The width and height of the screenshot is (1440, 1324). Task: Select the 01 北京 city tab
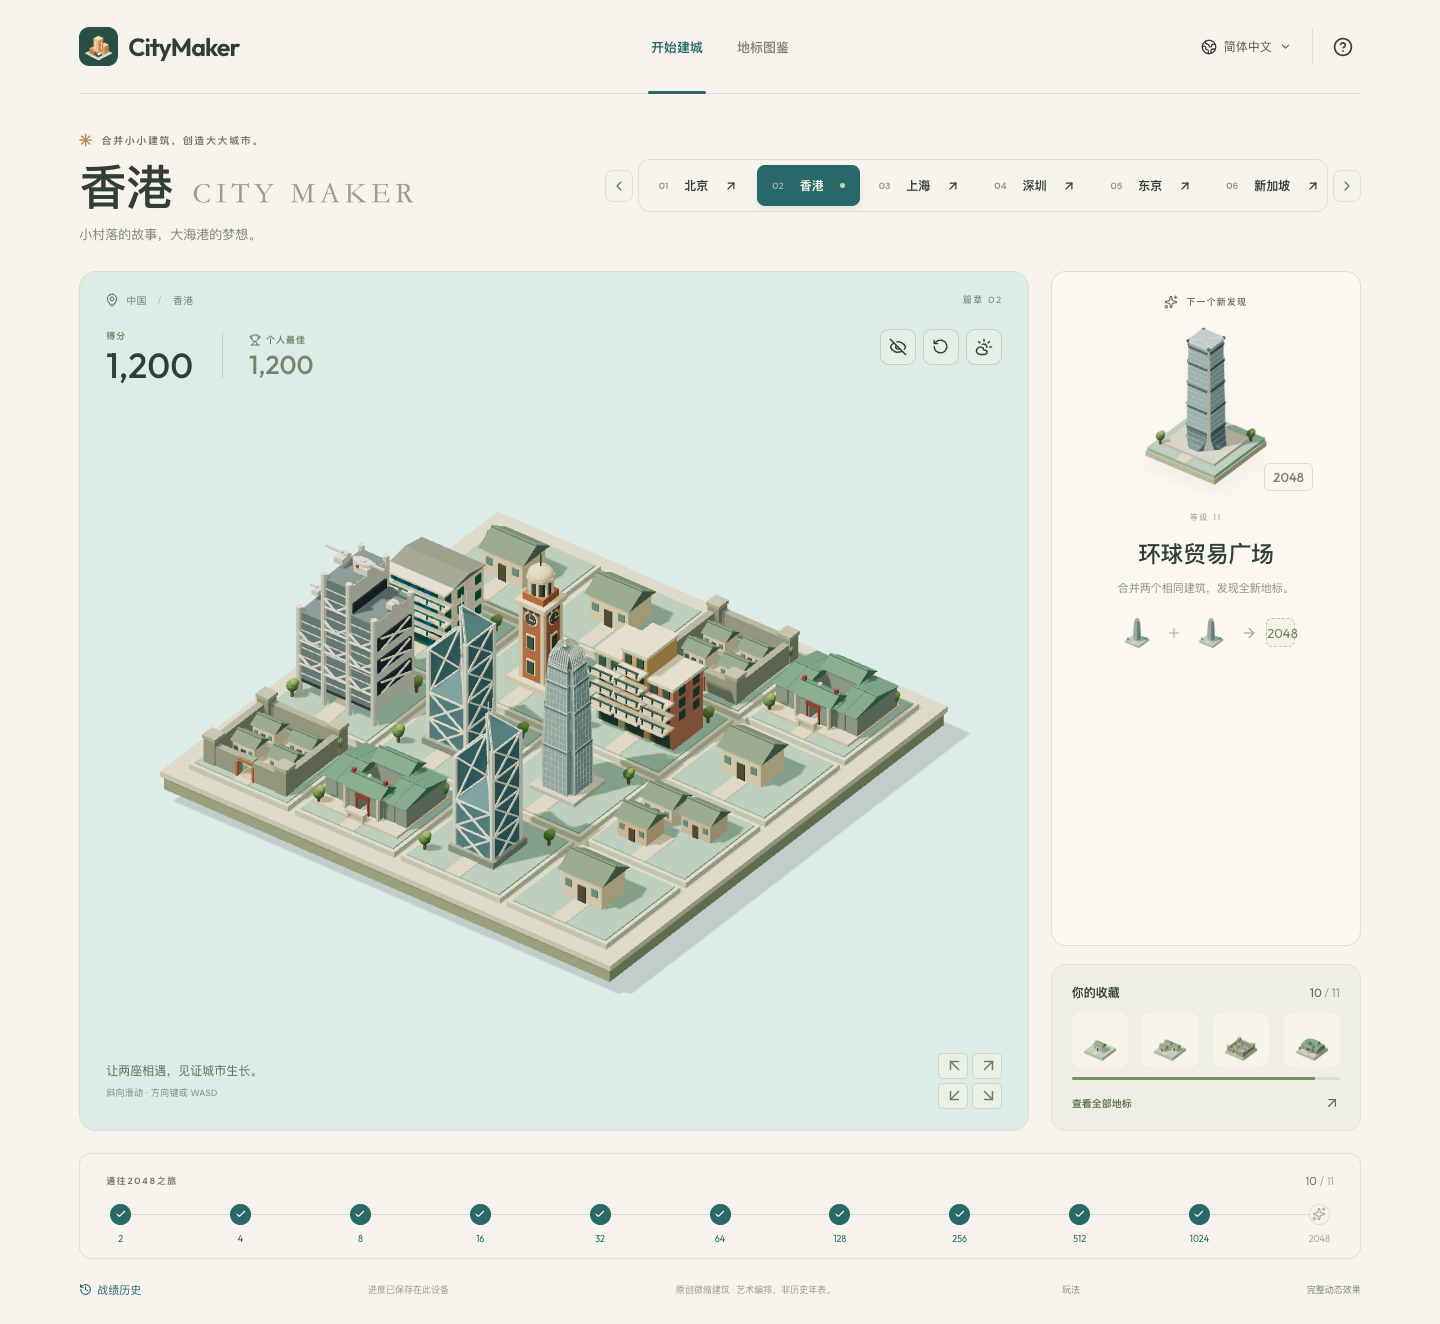coord(698,186)
